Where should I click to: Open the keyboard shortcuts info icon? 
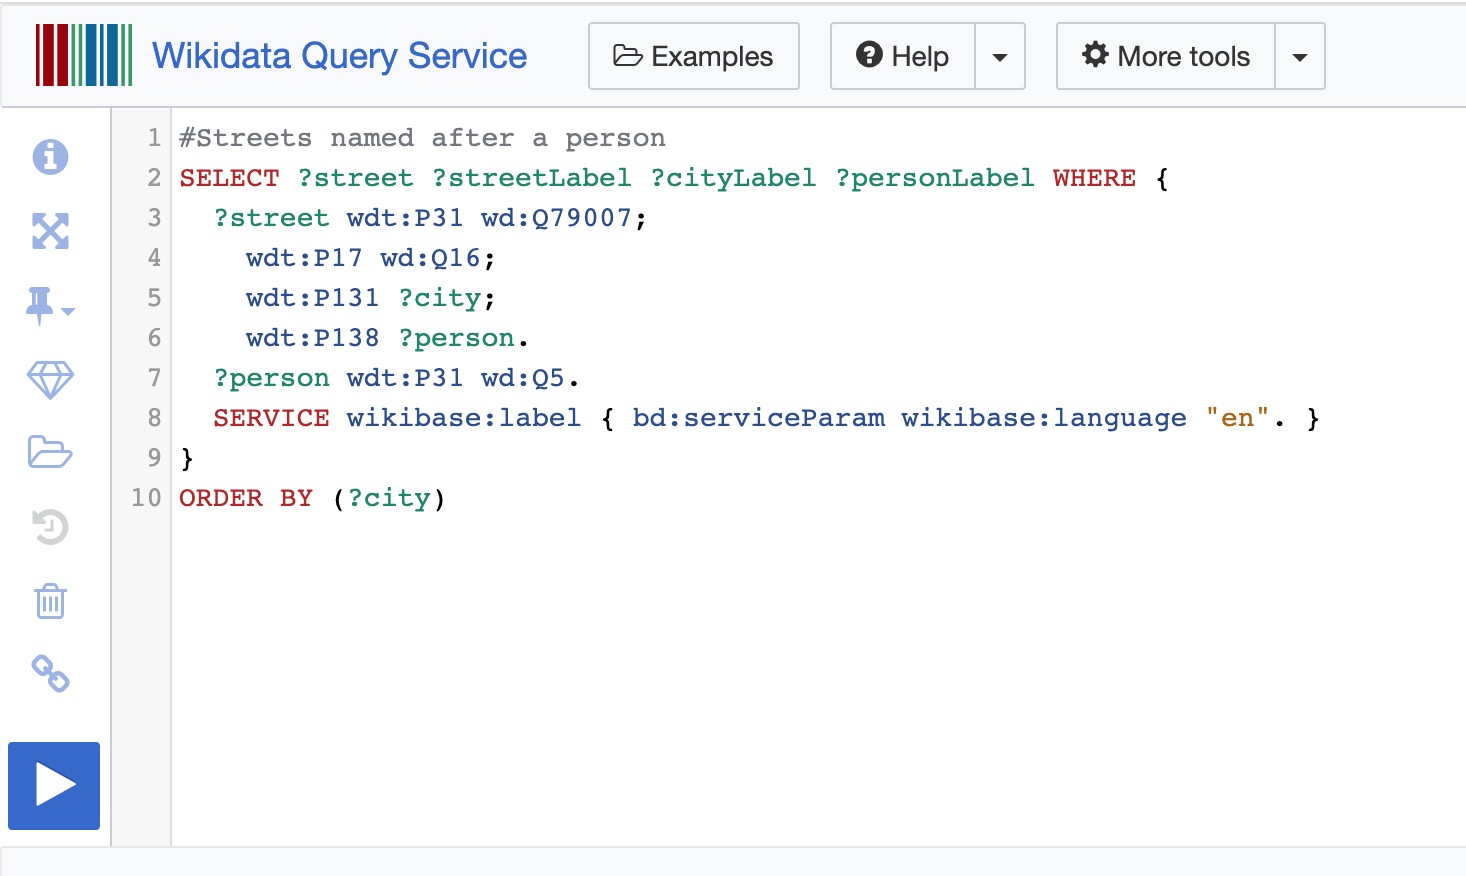coord(49,157)
